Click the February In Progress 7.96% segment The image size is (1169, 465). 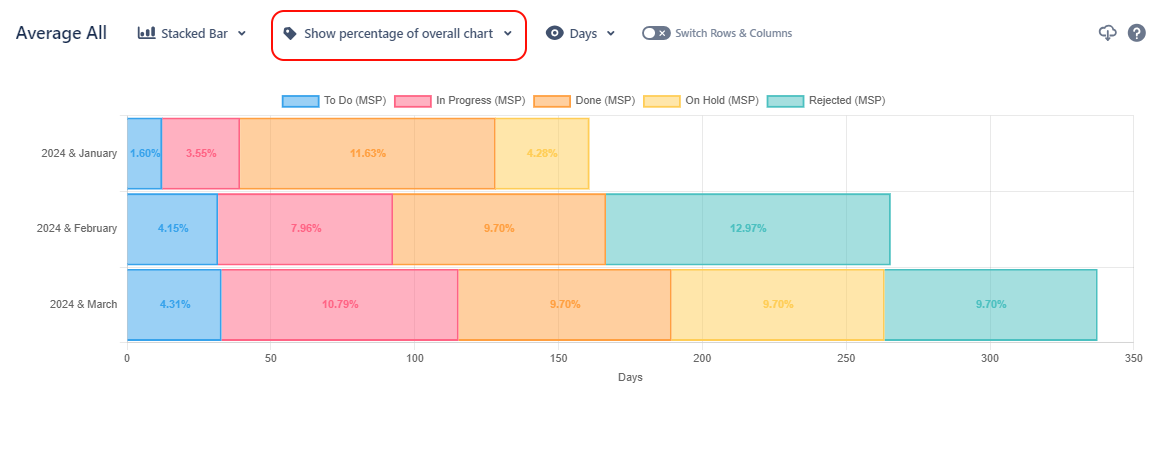click(305, 229)
